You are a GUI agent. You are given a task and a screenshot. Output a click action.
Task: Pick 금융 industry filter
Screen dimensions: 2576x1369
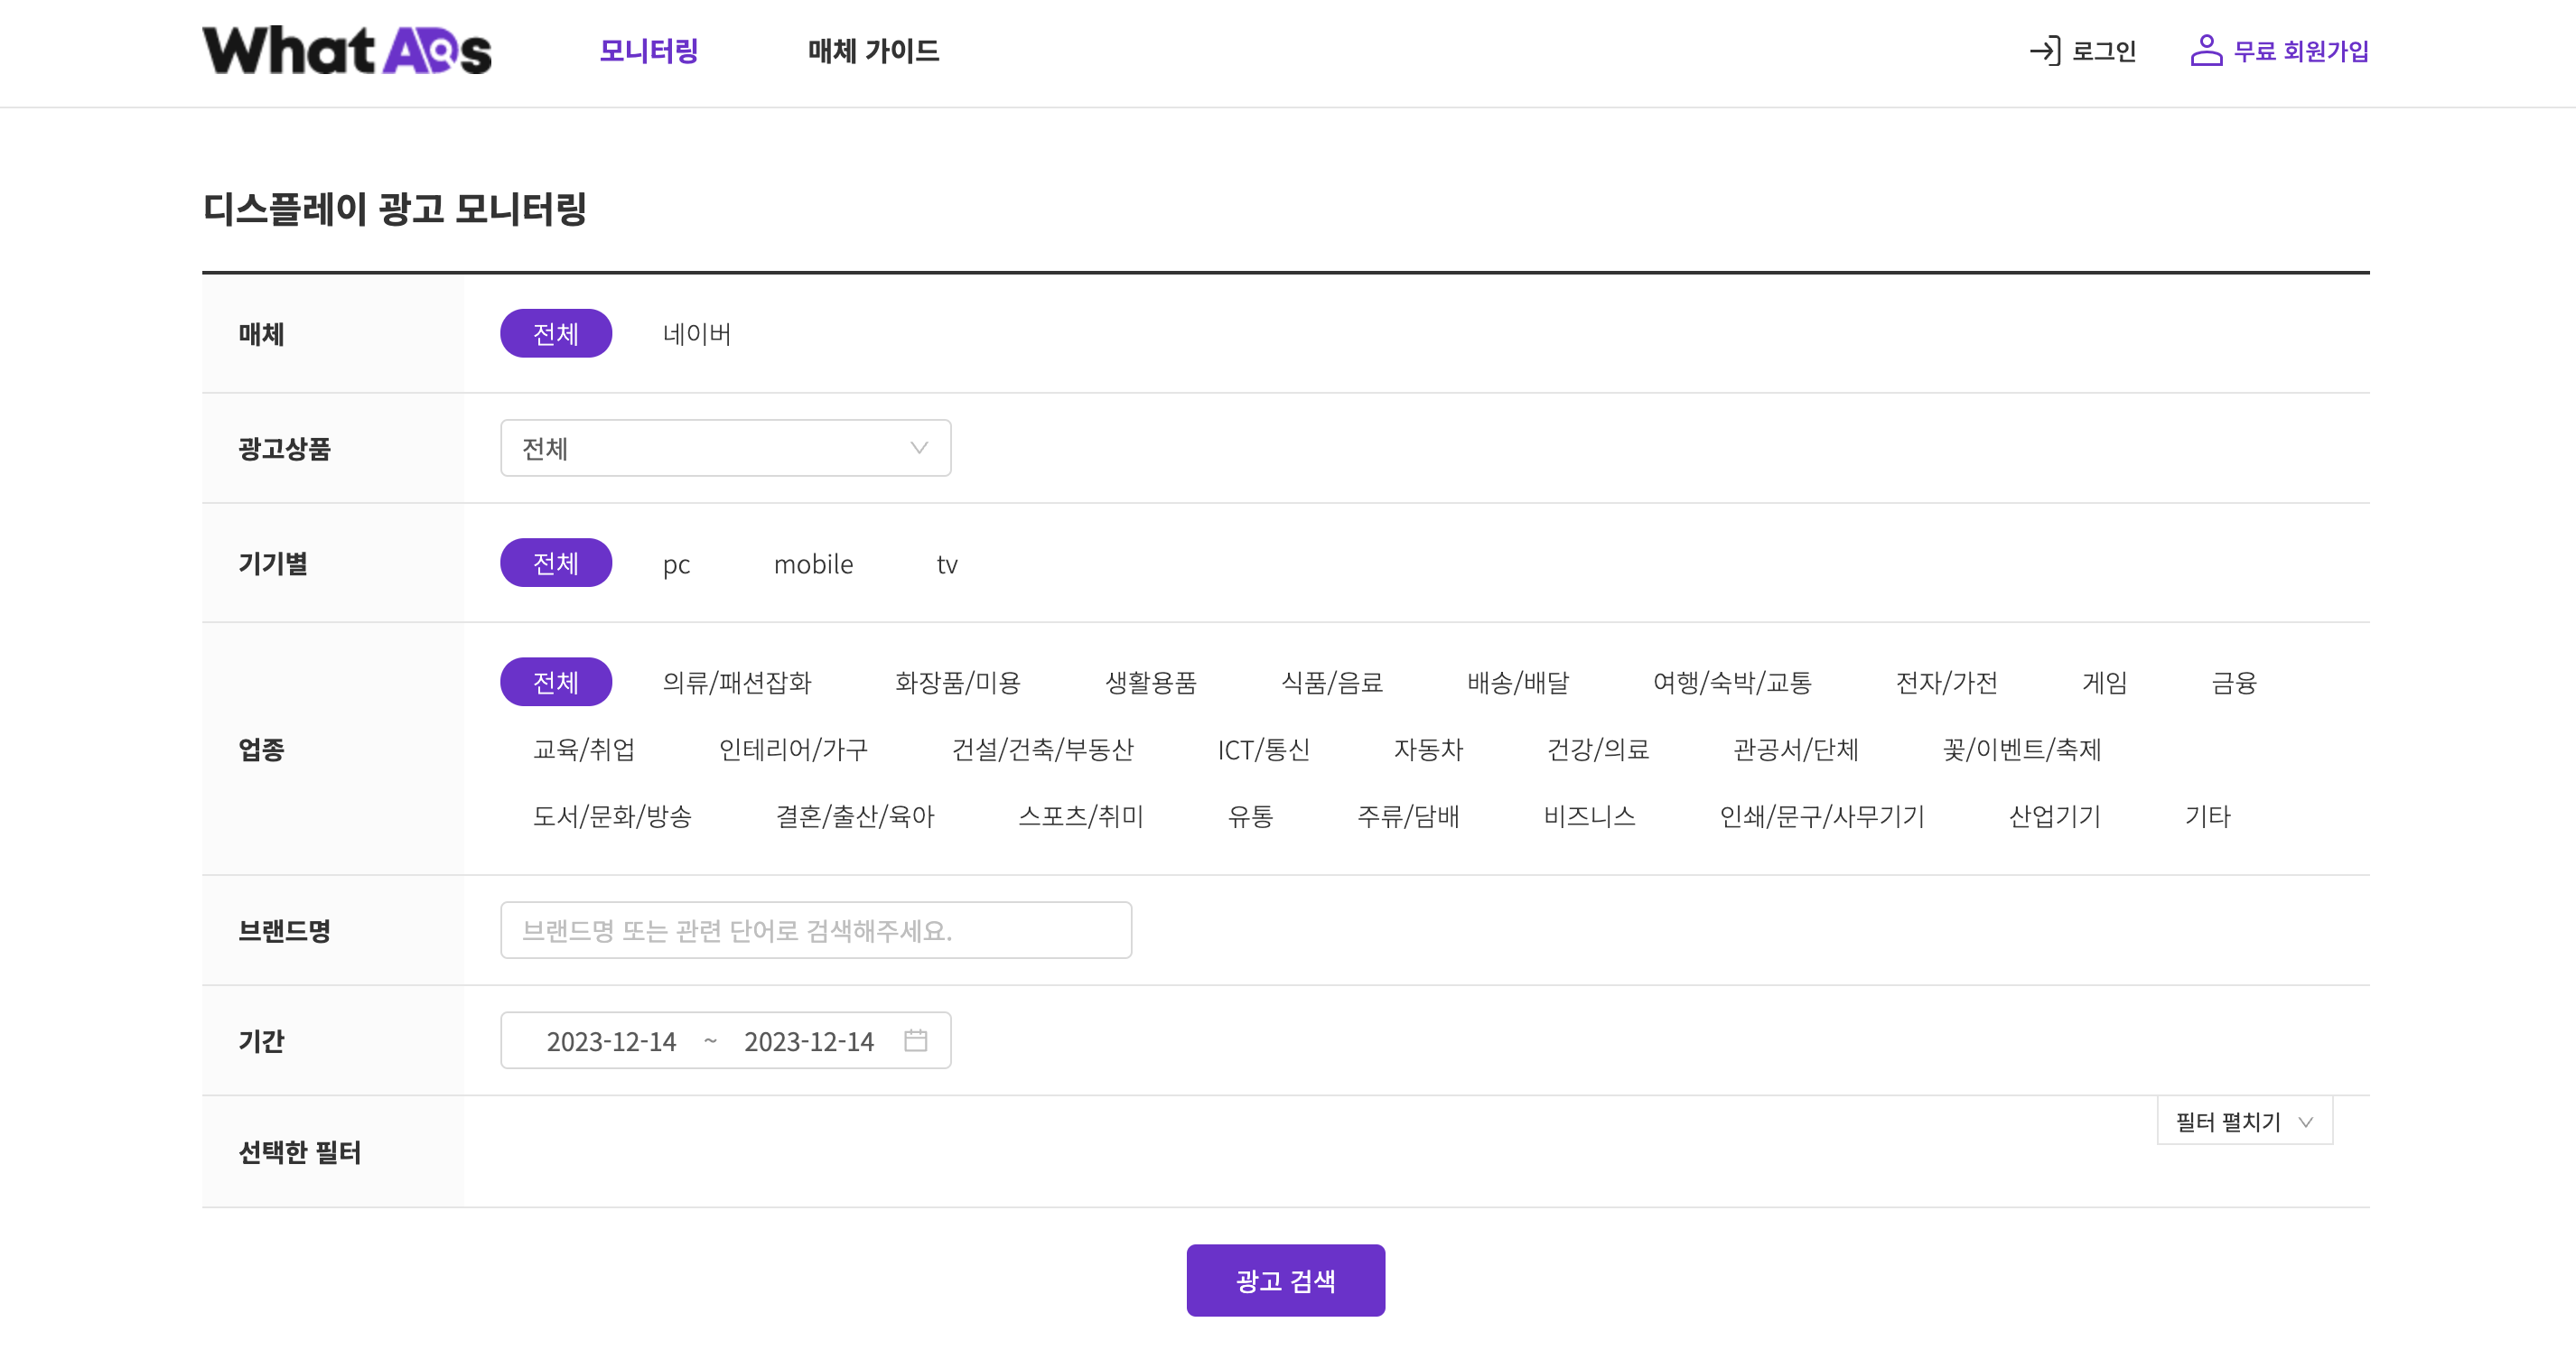pos(2233,682)
